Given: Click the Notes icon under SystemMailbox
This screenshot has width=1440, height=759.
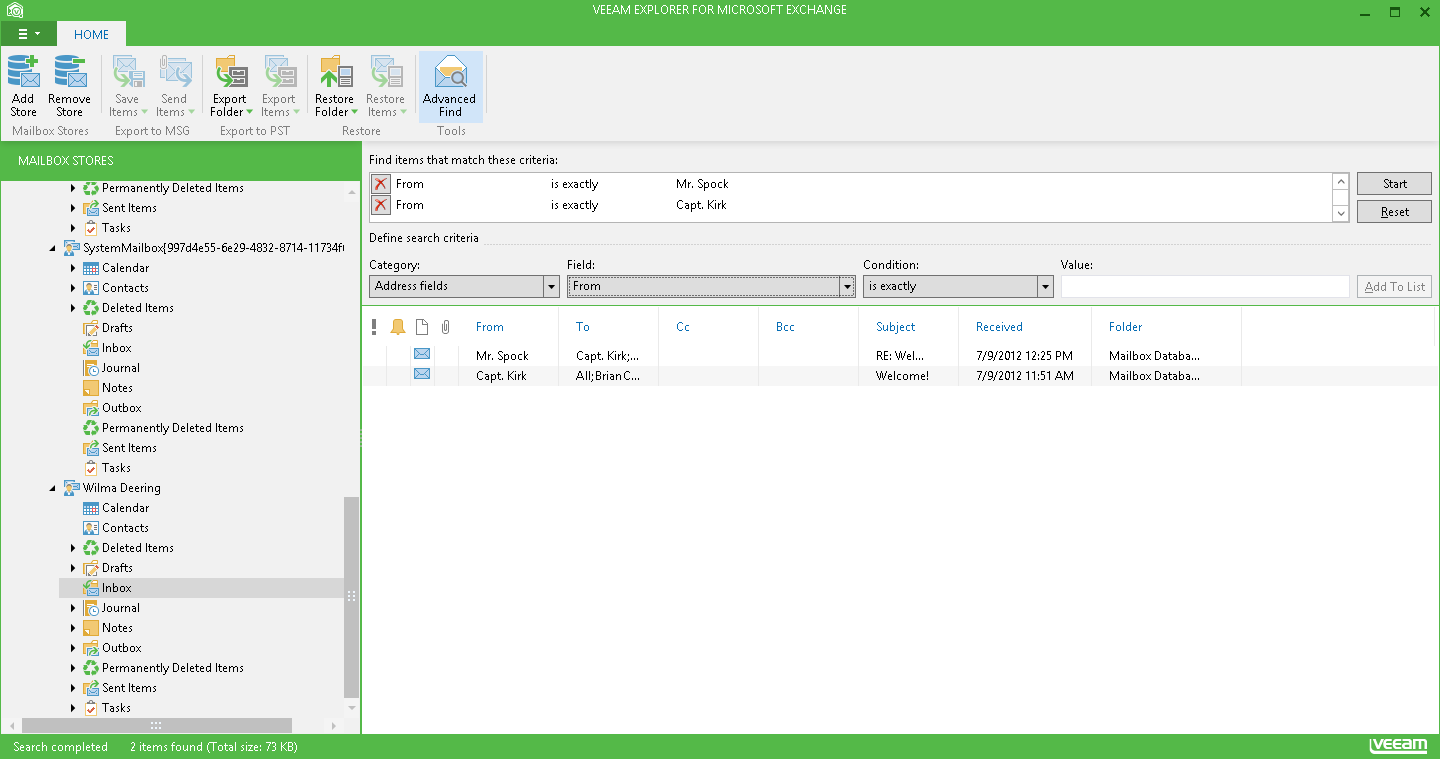Looking at the screenshot, I should click(x=91, y=388).
